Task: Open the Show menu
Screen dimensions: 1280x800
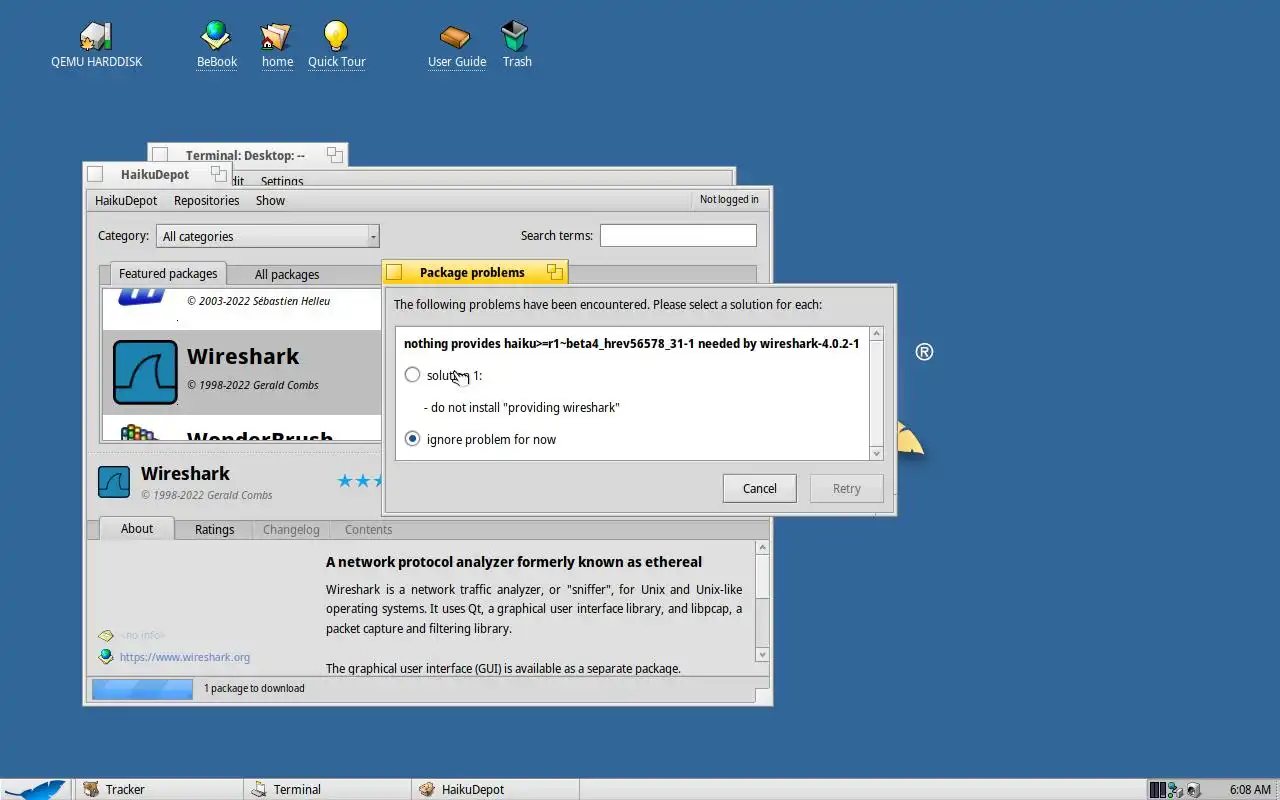Action: click(x=270, y=200)
